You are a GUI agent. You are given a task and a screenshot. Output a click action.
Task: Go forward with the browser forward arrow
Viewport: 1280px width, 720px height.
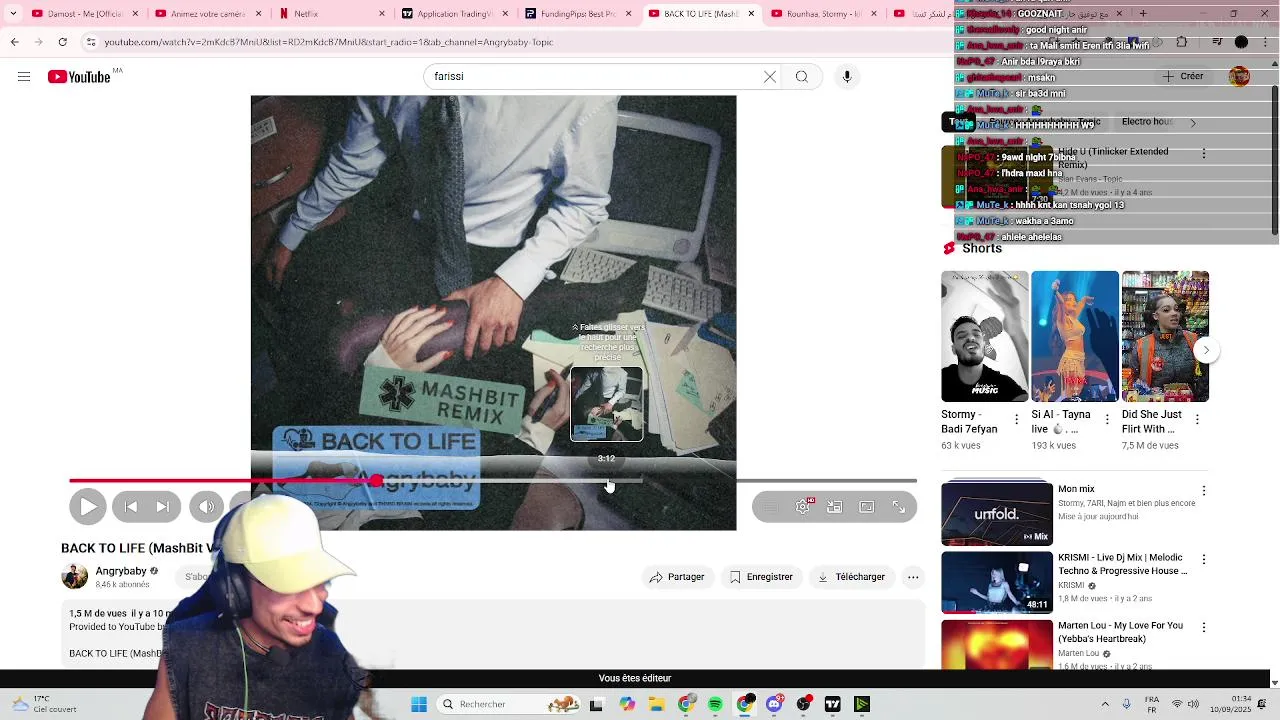coord(38,42)
